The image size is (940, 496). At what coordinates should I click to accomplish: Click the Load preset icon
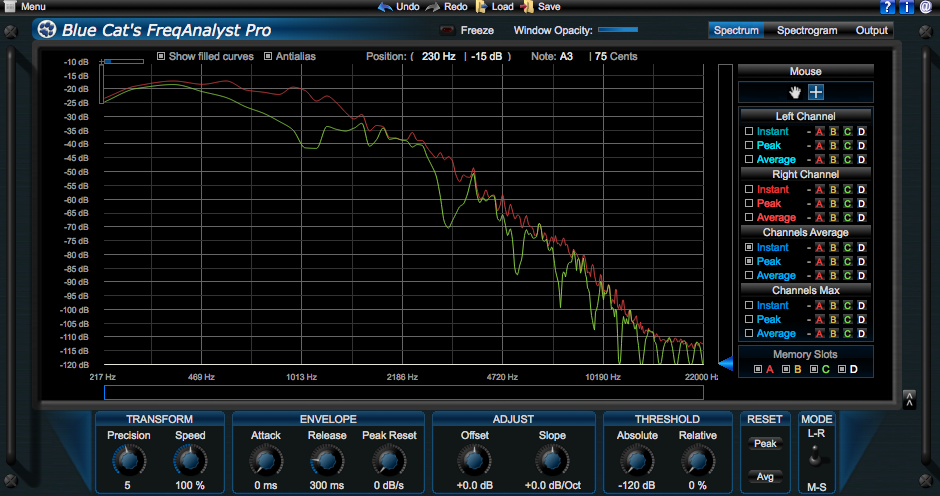click(481, 7)
